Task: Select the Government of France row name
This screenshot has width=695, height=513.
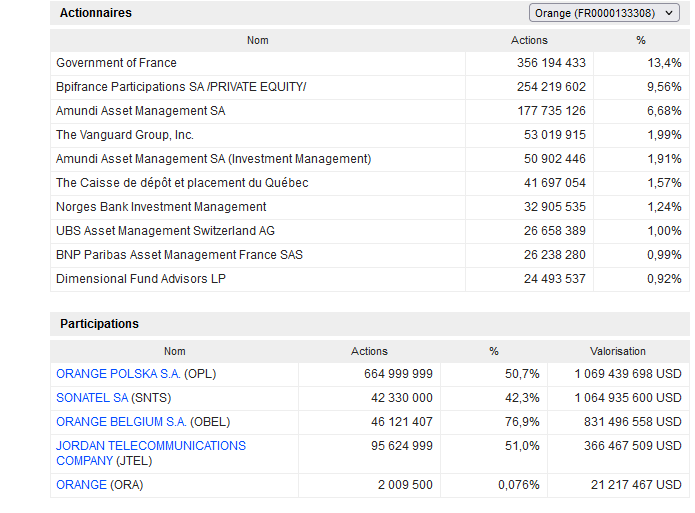Action: pos(116,63)
